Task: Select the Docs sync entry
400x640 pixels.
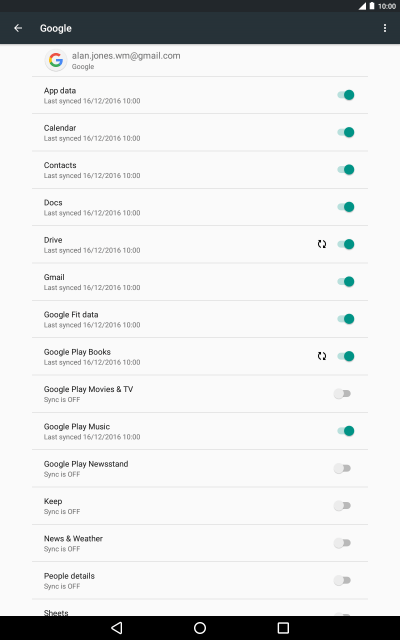Action: click(200, 207)
